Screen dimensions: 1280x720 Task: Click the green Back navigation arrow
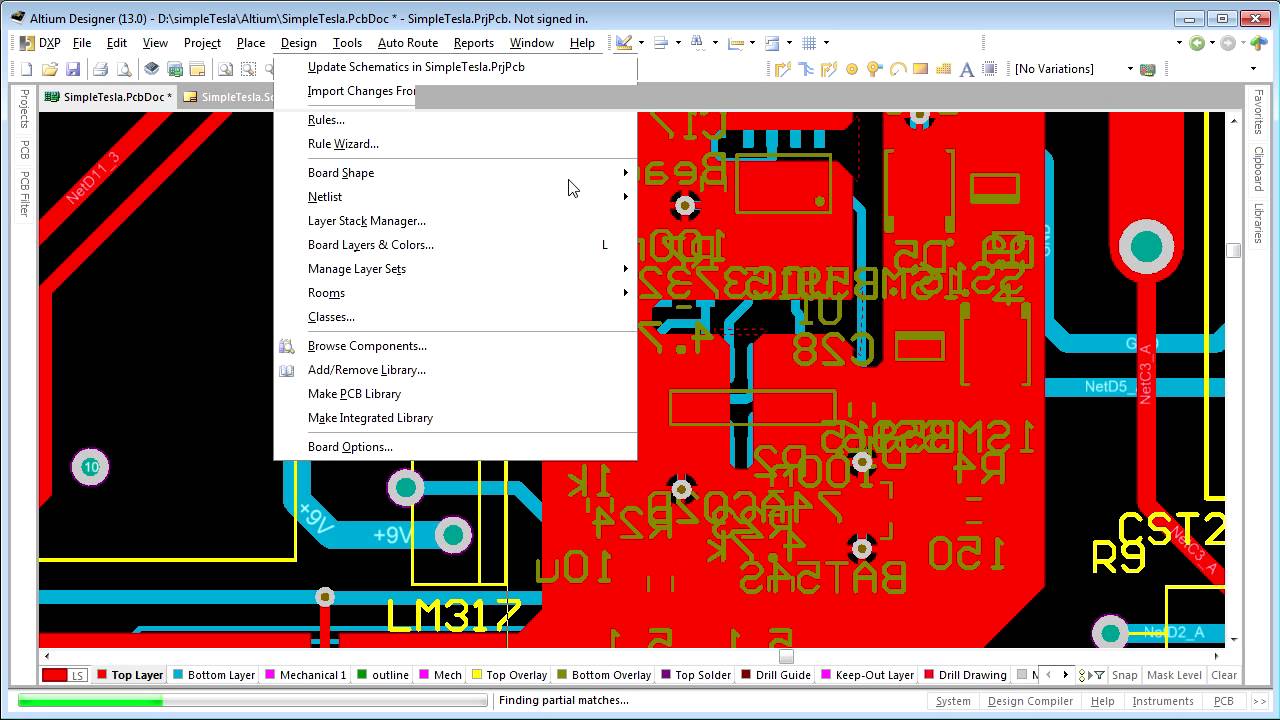tap(1197, 43)
